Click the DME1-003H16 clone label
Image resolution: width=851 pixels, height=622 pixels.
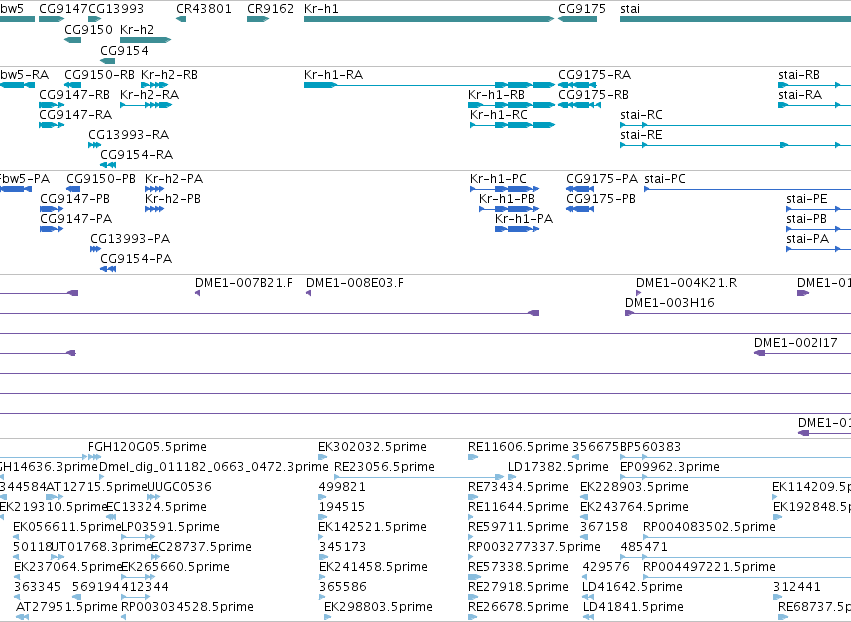(x=670, y=303)
